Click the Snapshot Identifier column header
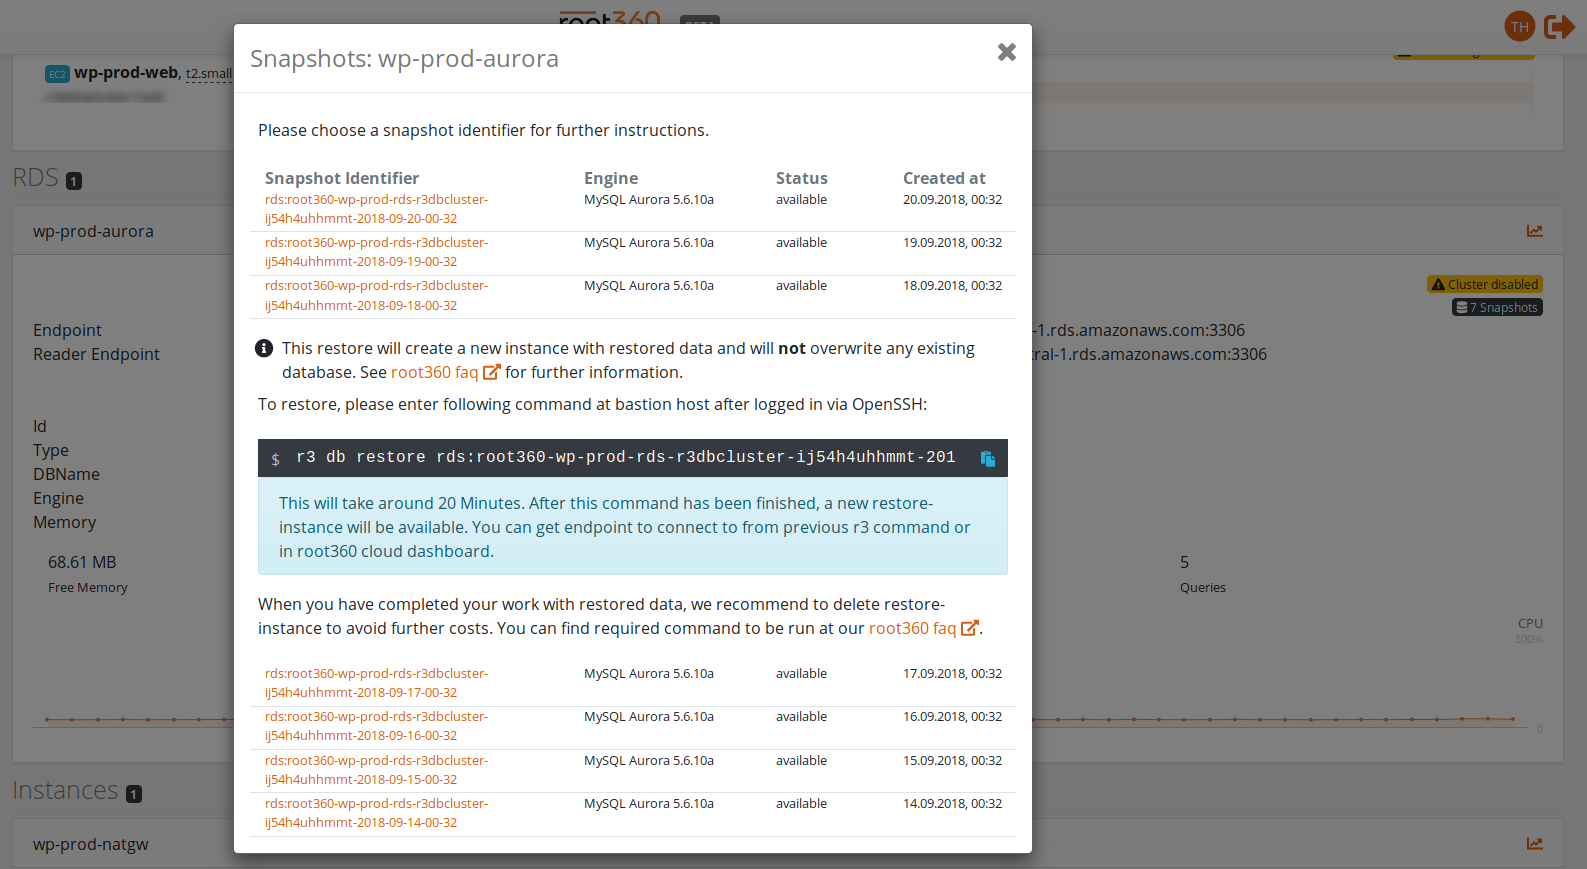 coord(342,178)
